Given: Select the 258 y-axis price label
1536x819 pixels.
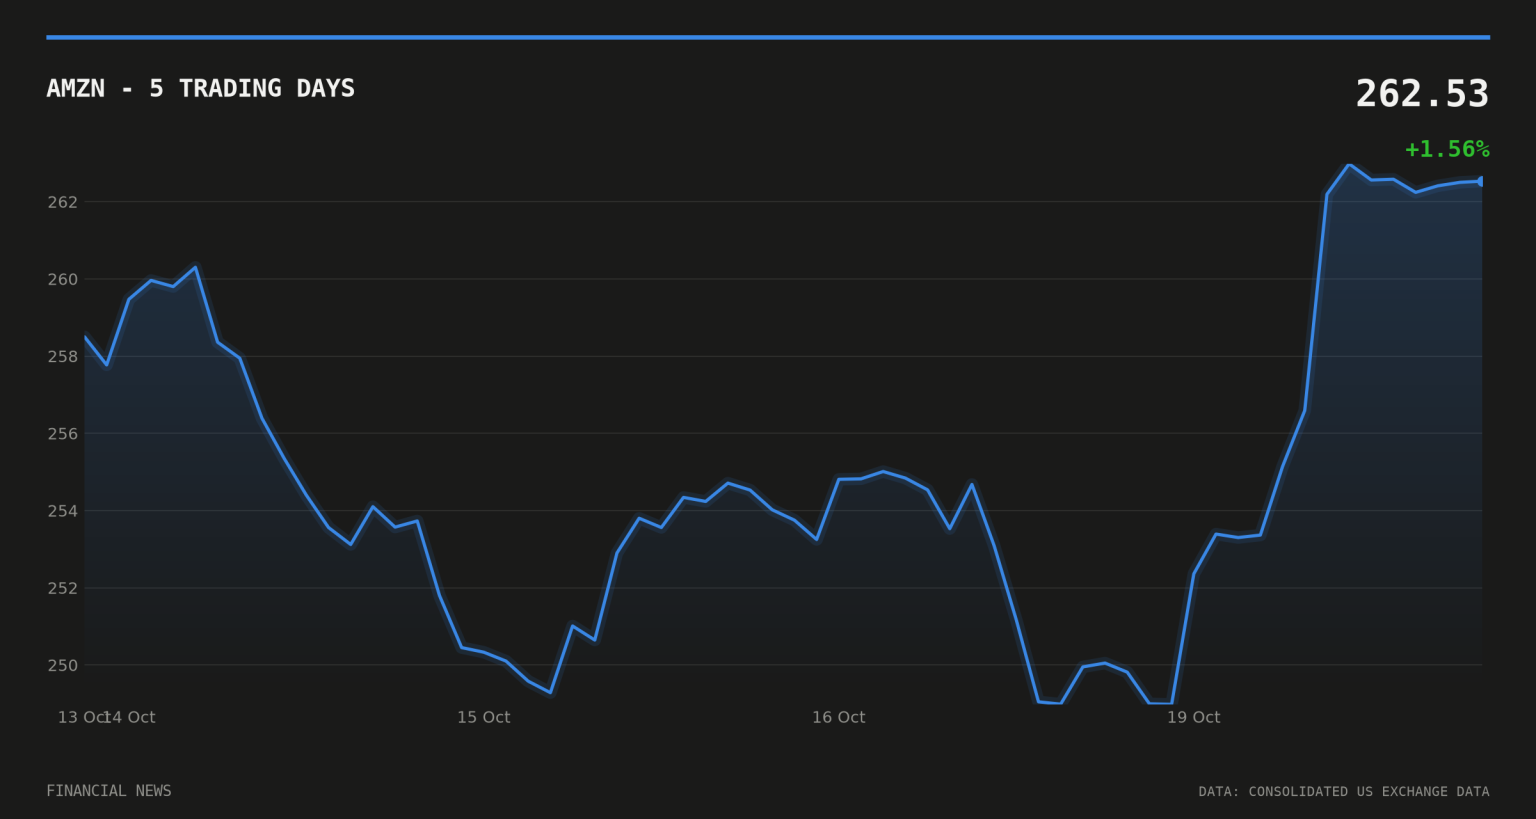Looking at the screenshot, I should pos(62,356).
